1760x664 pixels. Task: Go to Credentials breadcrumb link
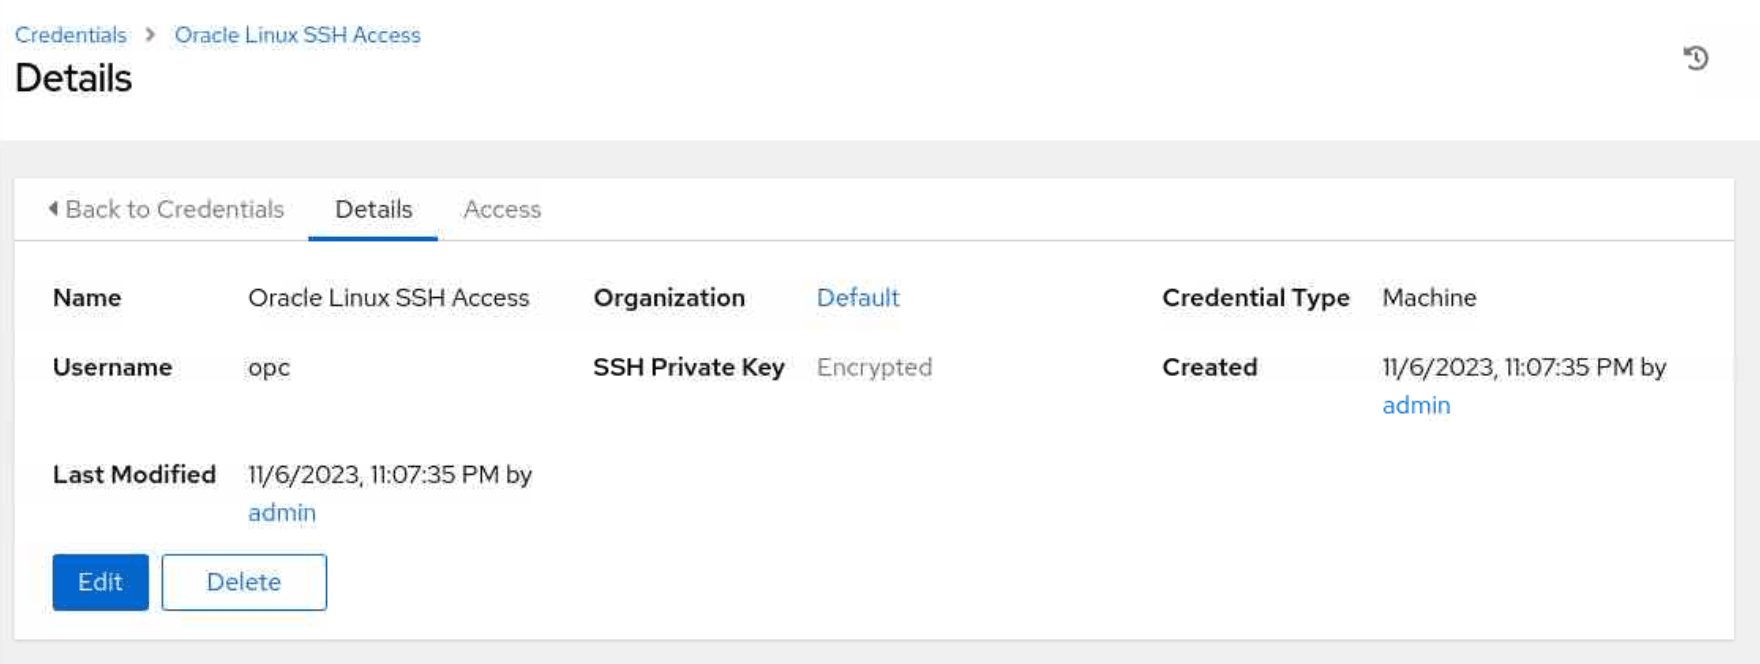[71, 35]
